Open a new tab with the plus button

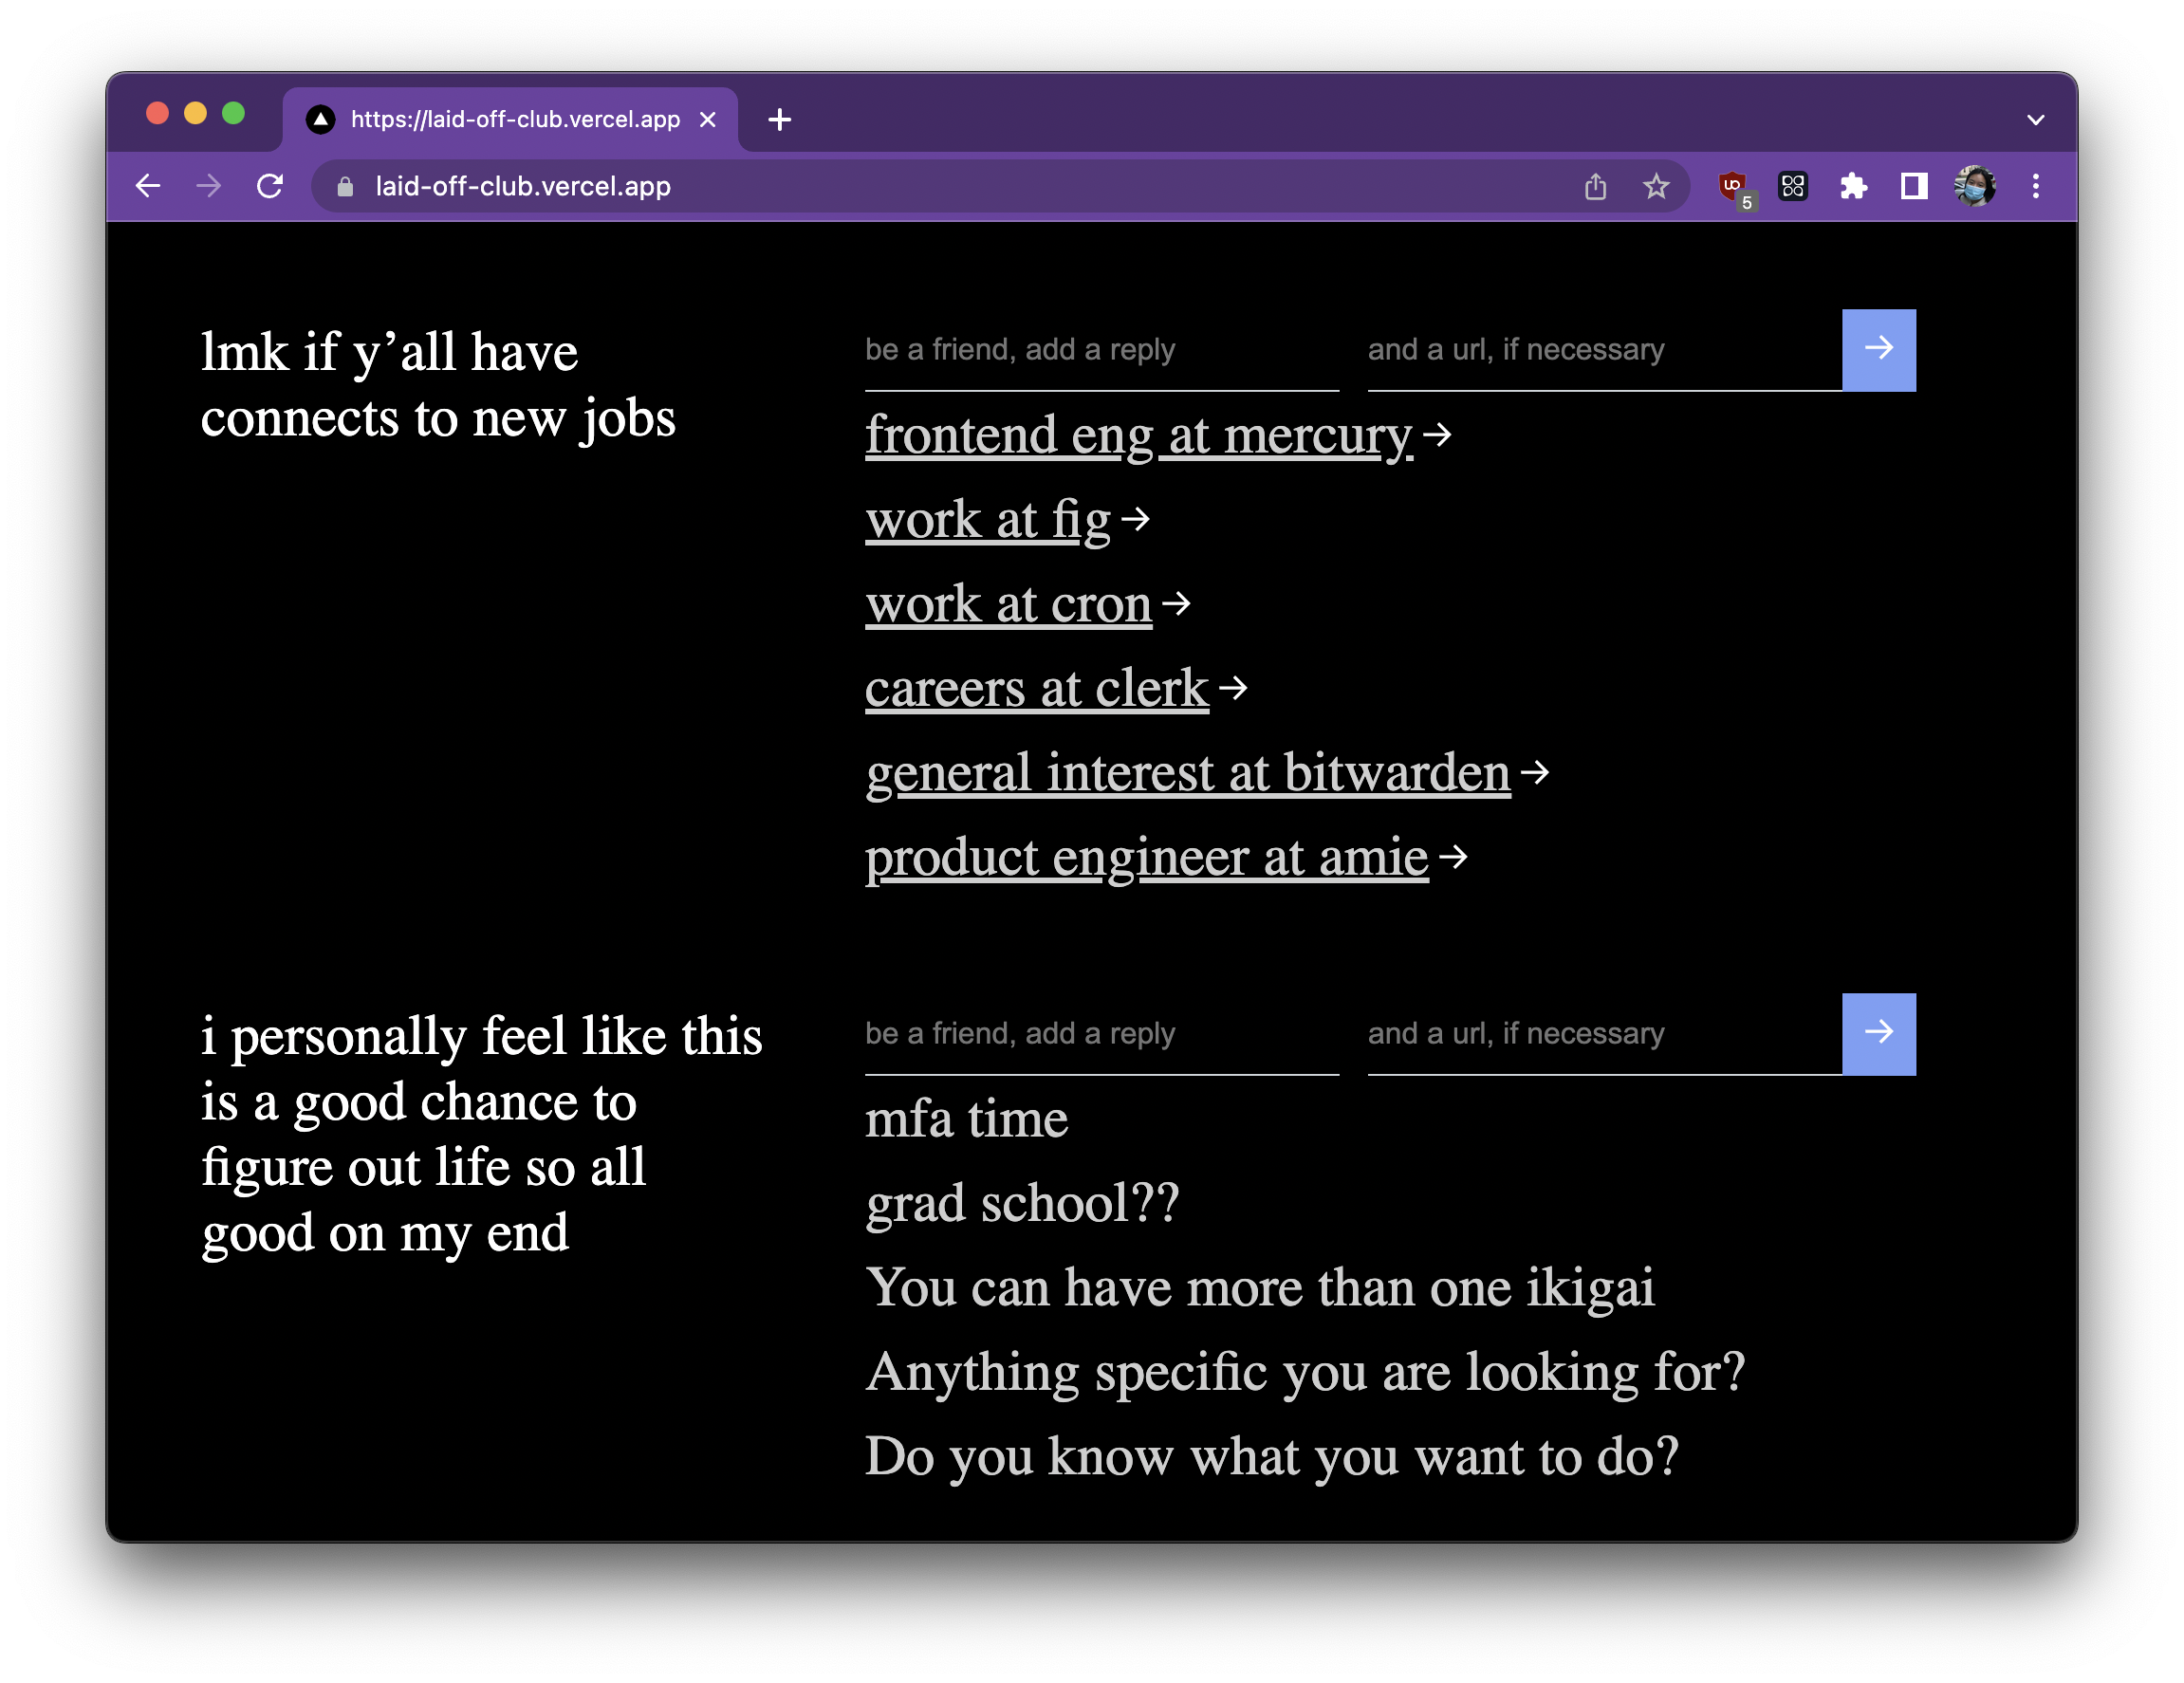[780, 120]
